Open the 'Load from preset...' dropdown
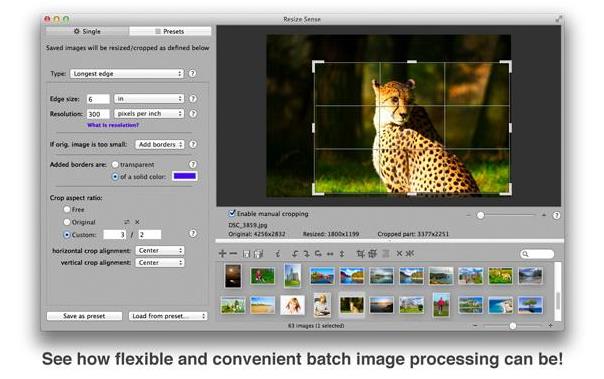This screenshot has width=604, height=379. [168, 316]
